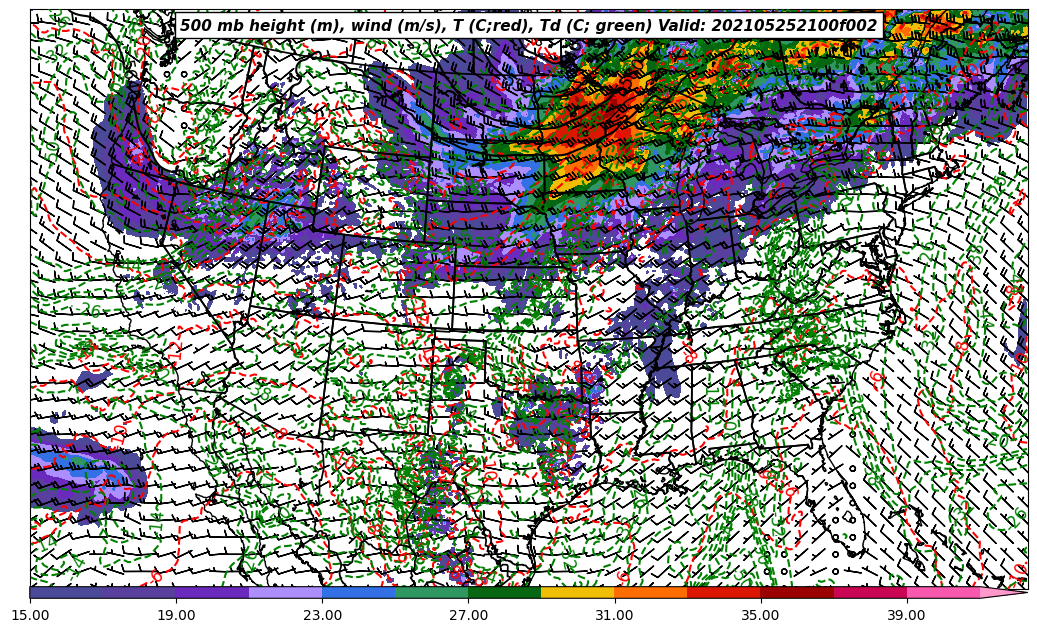The image size is (1037, 632).
Task: Click the violet colorbar segment after 19.00
Action: tap(212, 593)
